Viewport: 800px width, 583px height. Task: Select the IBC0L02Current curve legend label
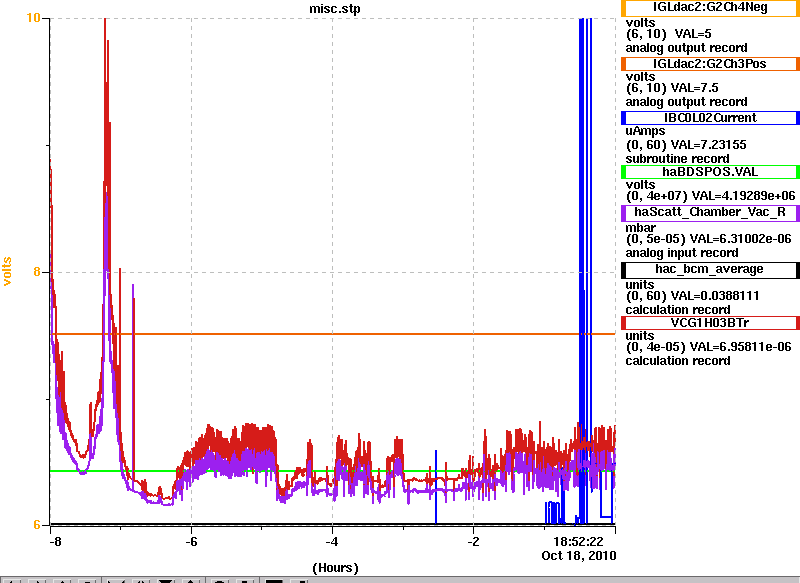(710, 118)
